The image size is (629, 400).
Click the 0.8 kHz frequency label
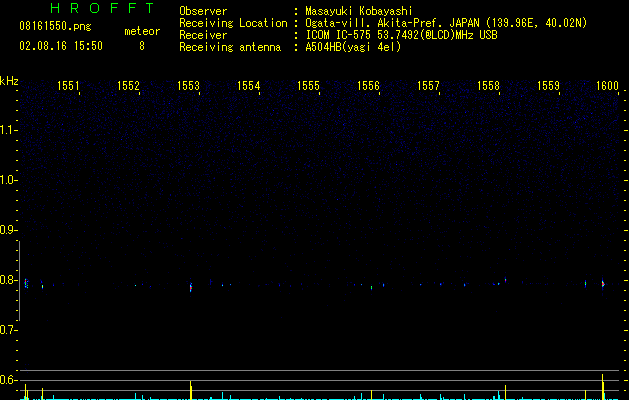coord(8,280)
